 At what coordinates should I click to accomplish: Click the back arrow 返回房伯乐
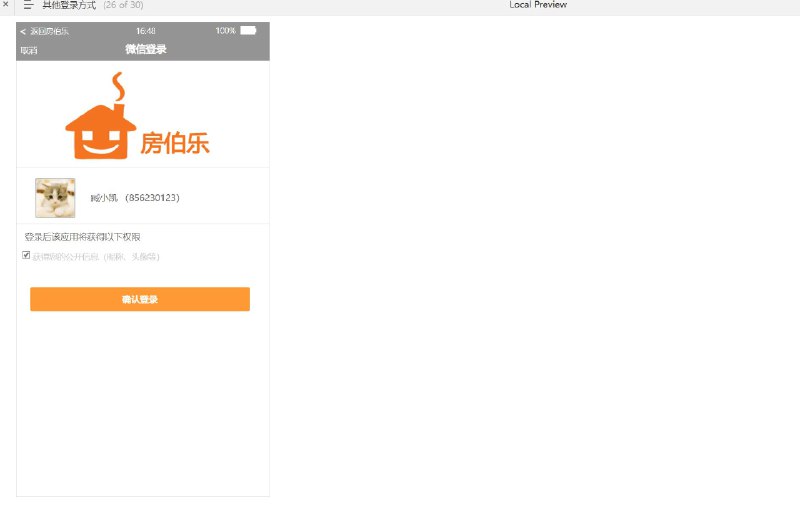point(44,31)
